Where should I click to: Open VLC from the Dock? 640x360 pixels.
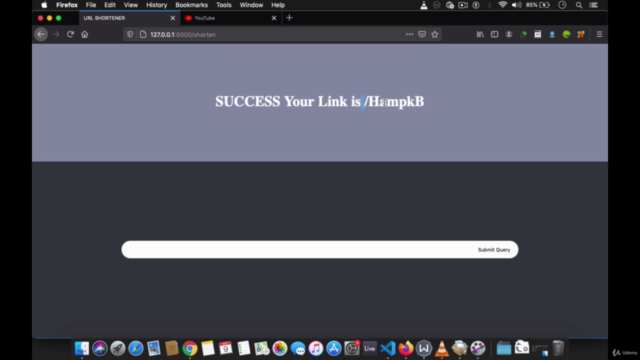coord(442,348)
